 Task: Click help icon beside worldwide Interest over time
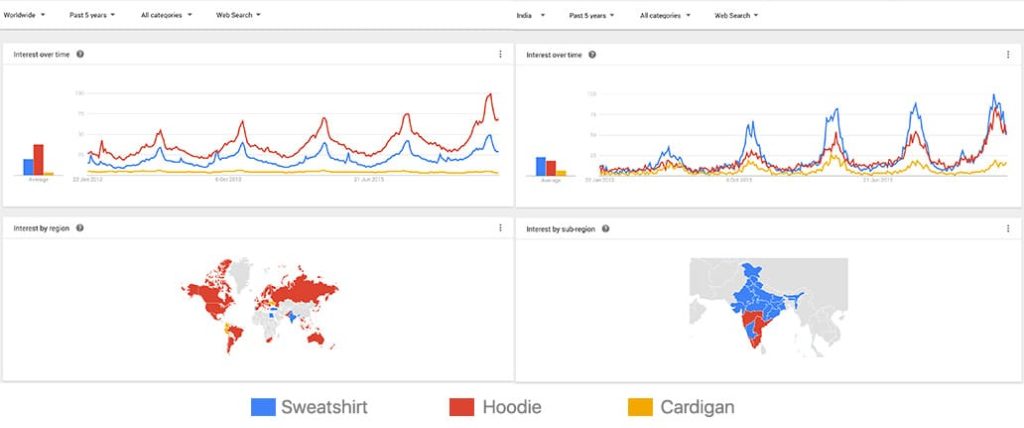80,54
